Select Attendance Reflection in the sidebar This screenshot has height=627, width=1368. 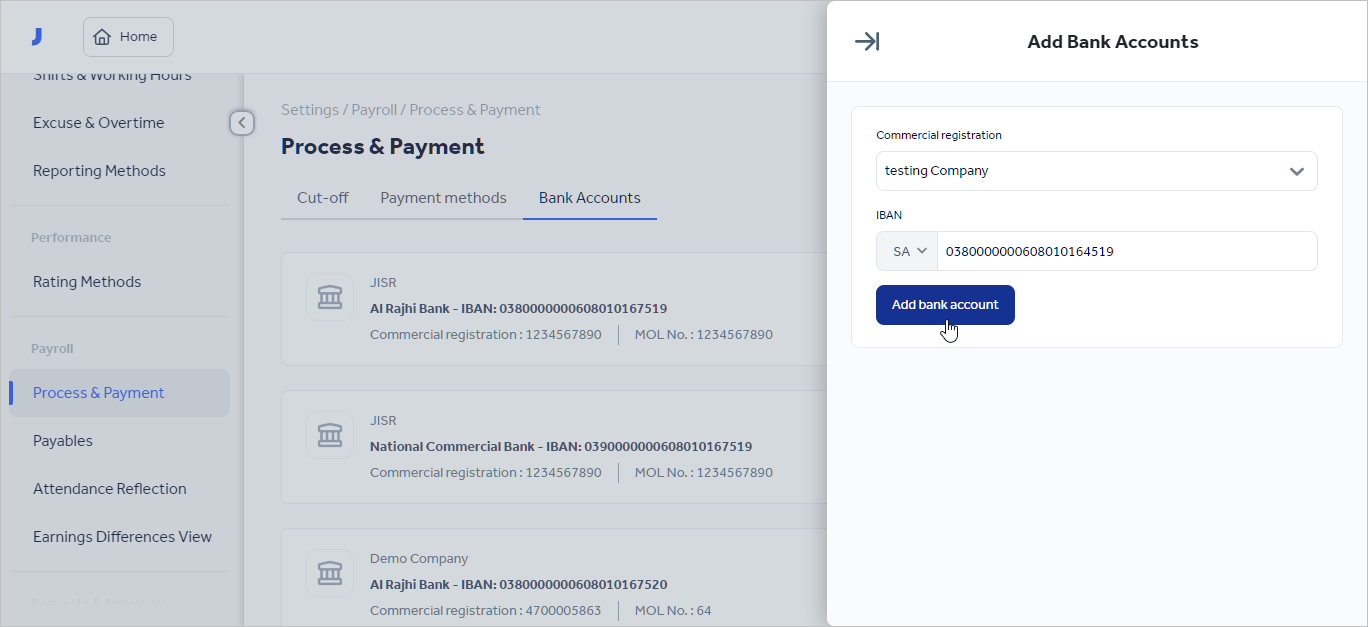(x=110, y=488)
